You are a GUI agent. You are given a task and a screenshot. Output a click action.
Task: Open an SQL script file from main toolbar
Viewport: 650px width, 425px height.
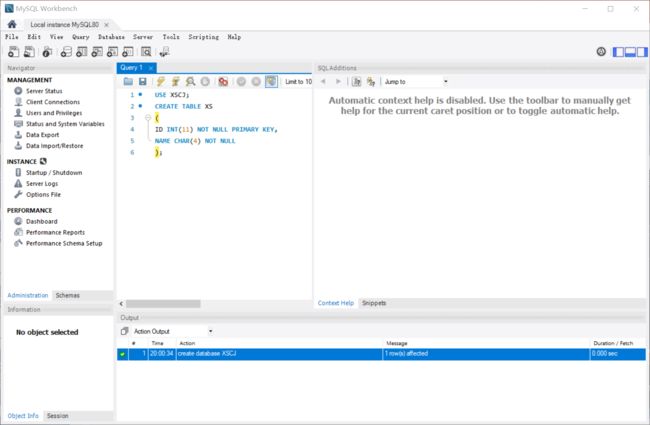coord(29,52)
